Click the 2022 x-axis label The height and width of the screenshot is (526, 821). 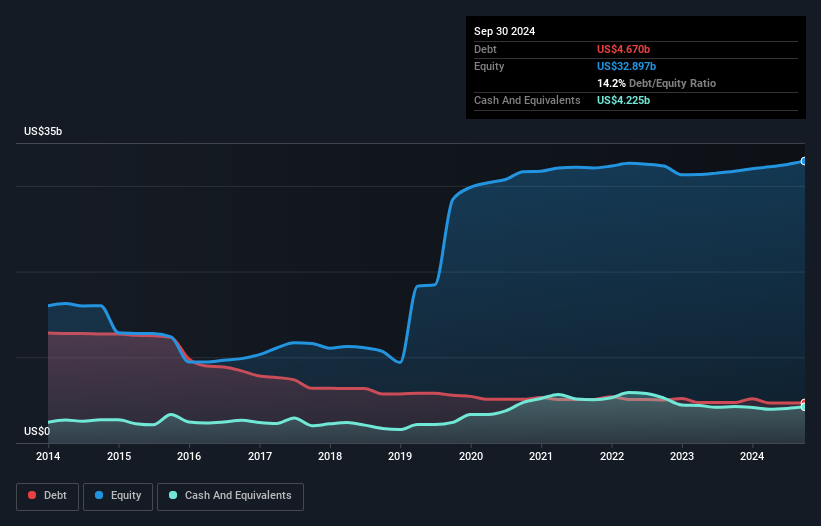pyautogui.click(x=612, y=456)
